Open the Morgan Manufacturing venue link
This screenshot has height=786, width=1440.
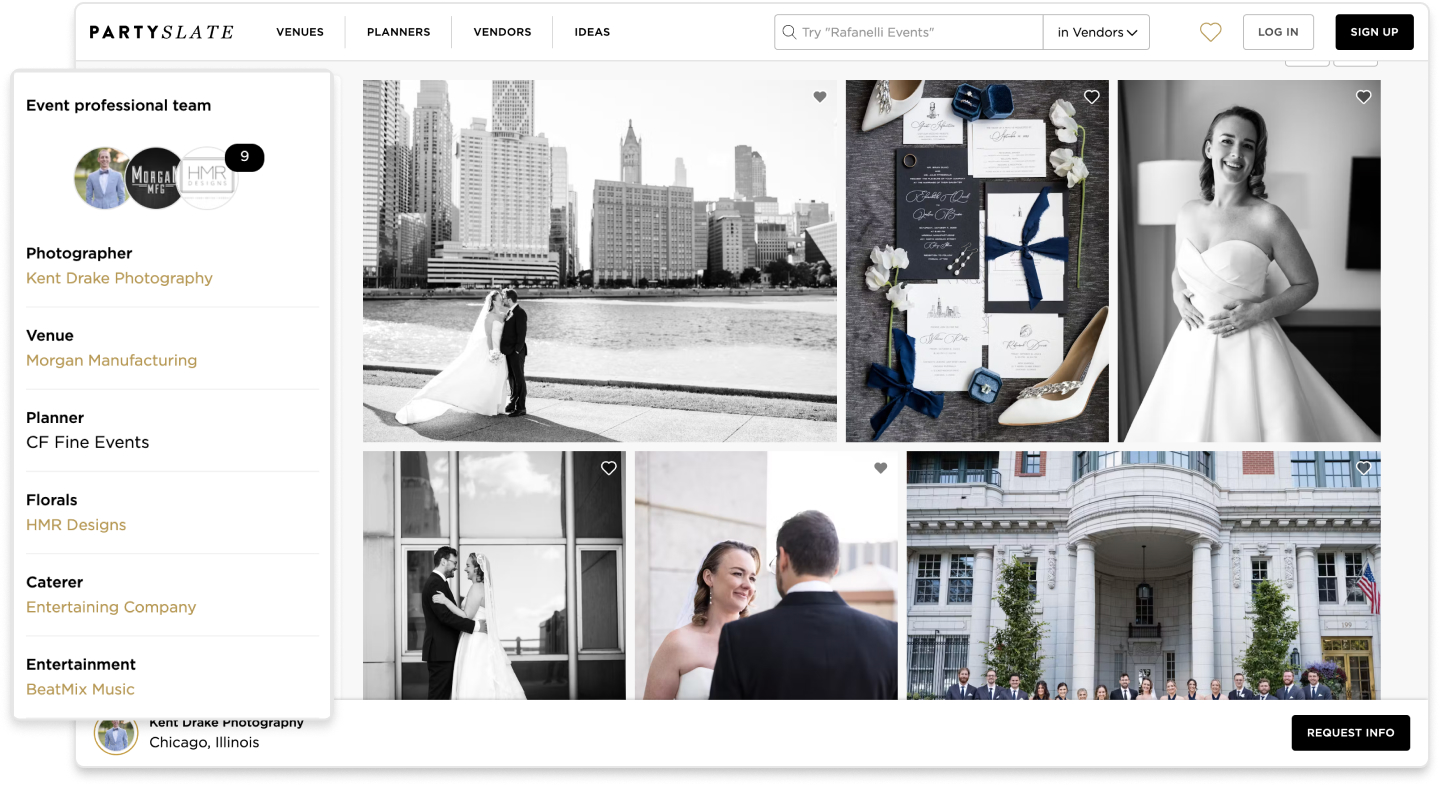(x=111, y=360)
